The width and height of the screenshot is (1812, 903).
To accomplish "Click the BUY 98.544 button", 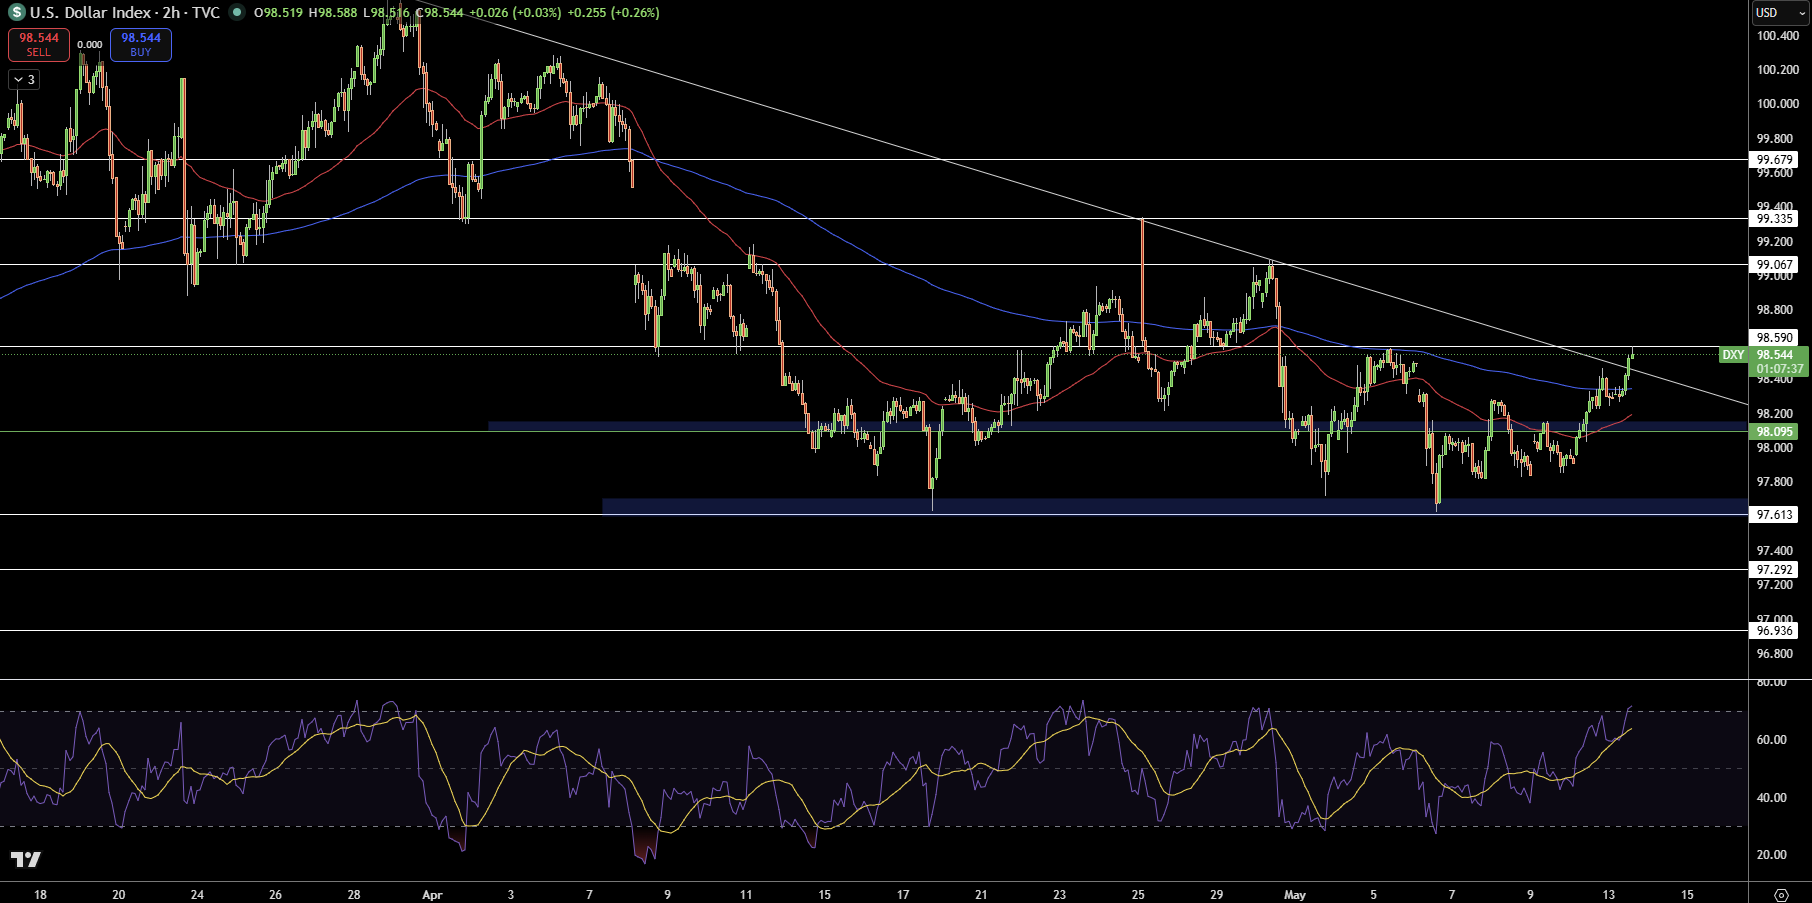I will pyautogui.click(x=141, y=44).
